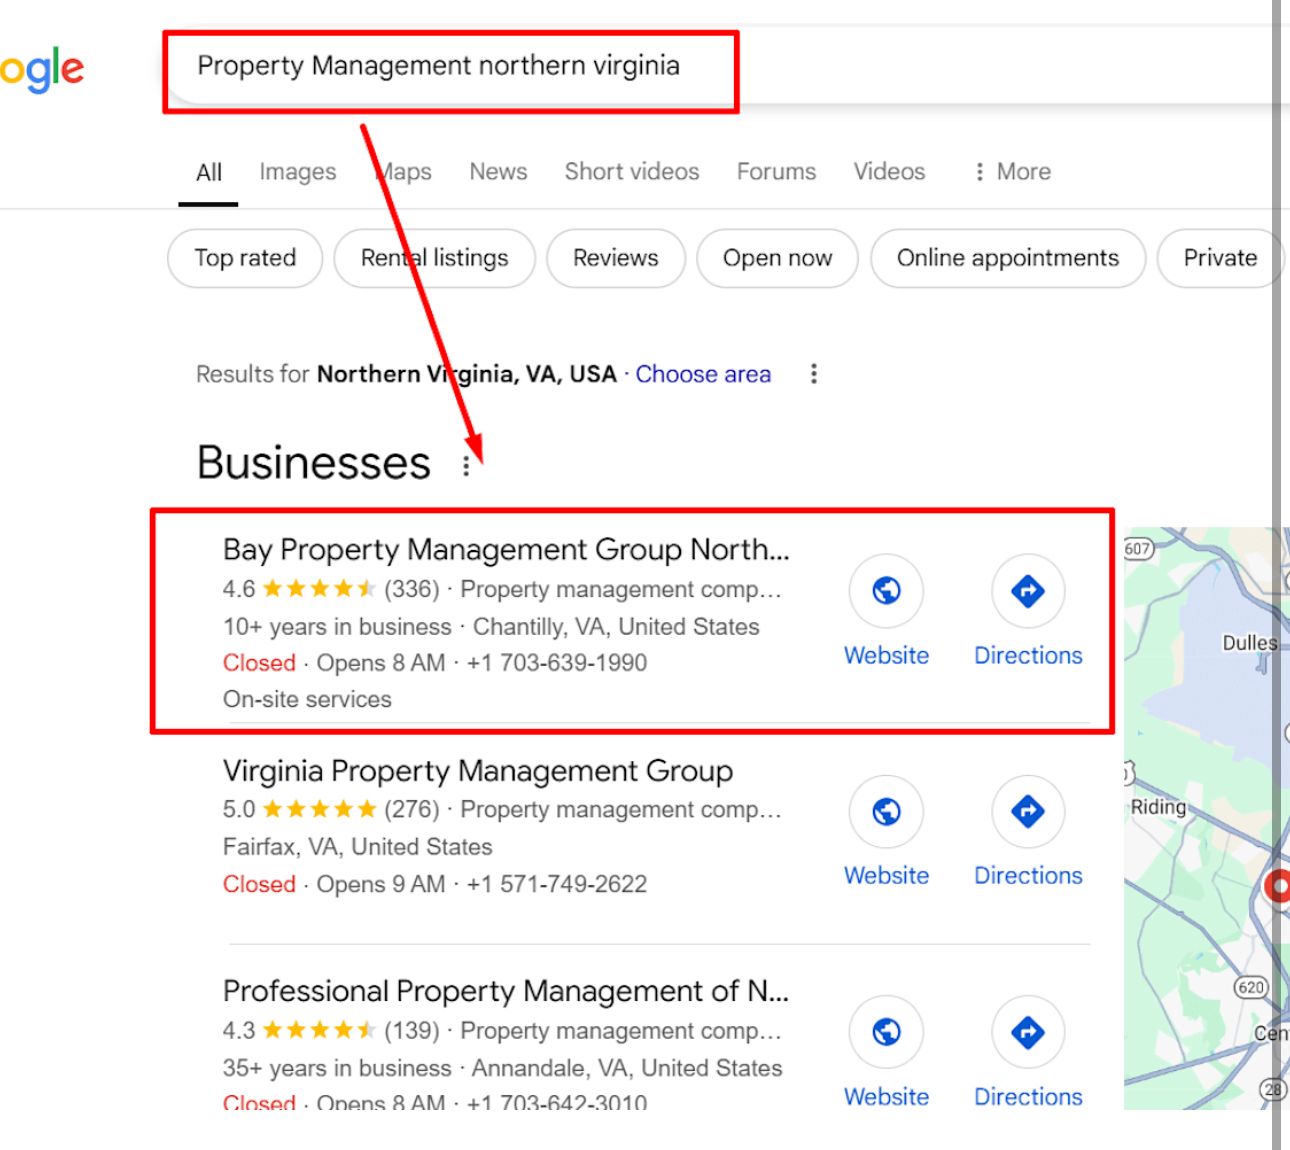Toggle the Top rated filter chip
Image resolution: width=1290 pixels, height=1150 pixels.
pos(245,258)
